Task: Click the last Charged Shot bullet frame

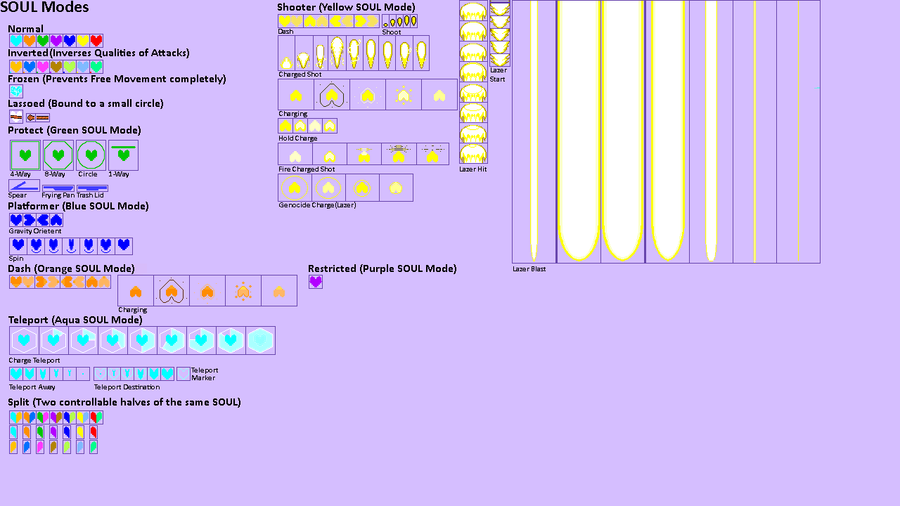Action: (421, 53)
